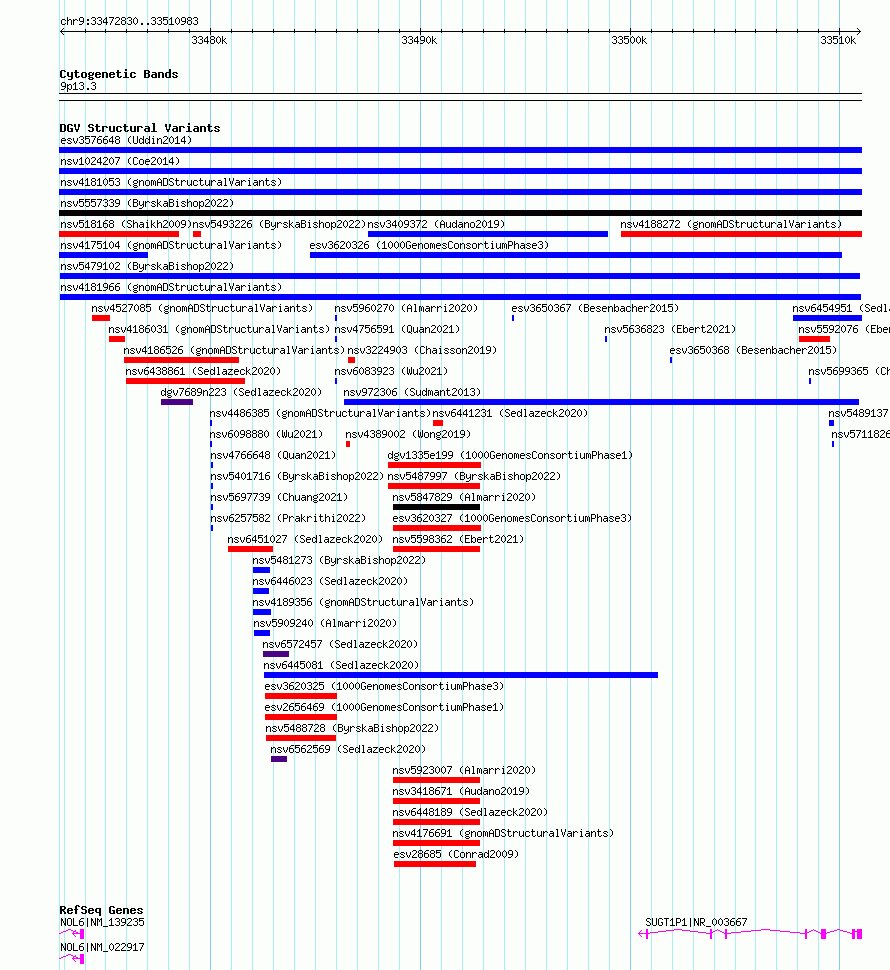This screenshot has height=970, width=890.
Task: Select esv3650367 (Besenbacher2015) label
Action: [595, 309]
